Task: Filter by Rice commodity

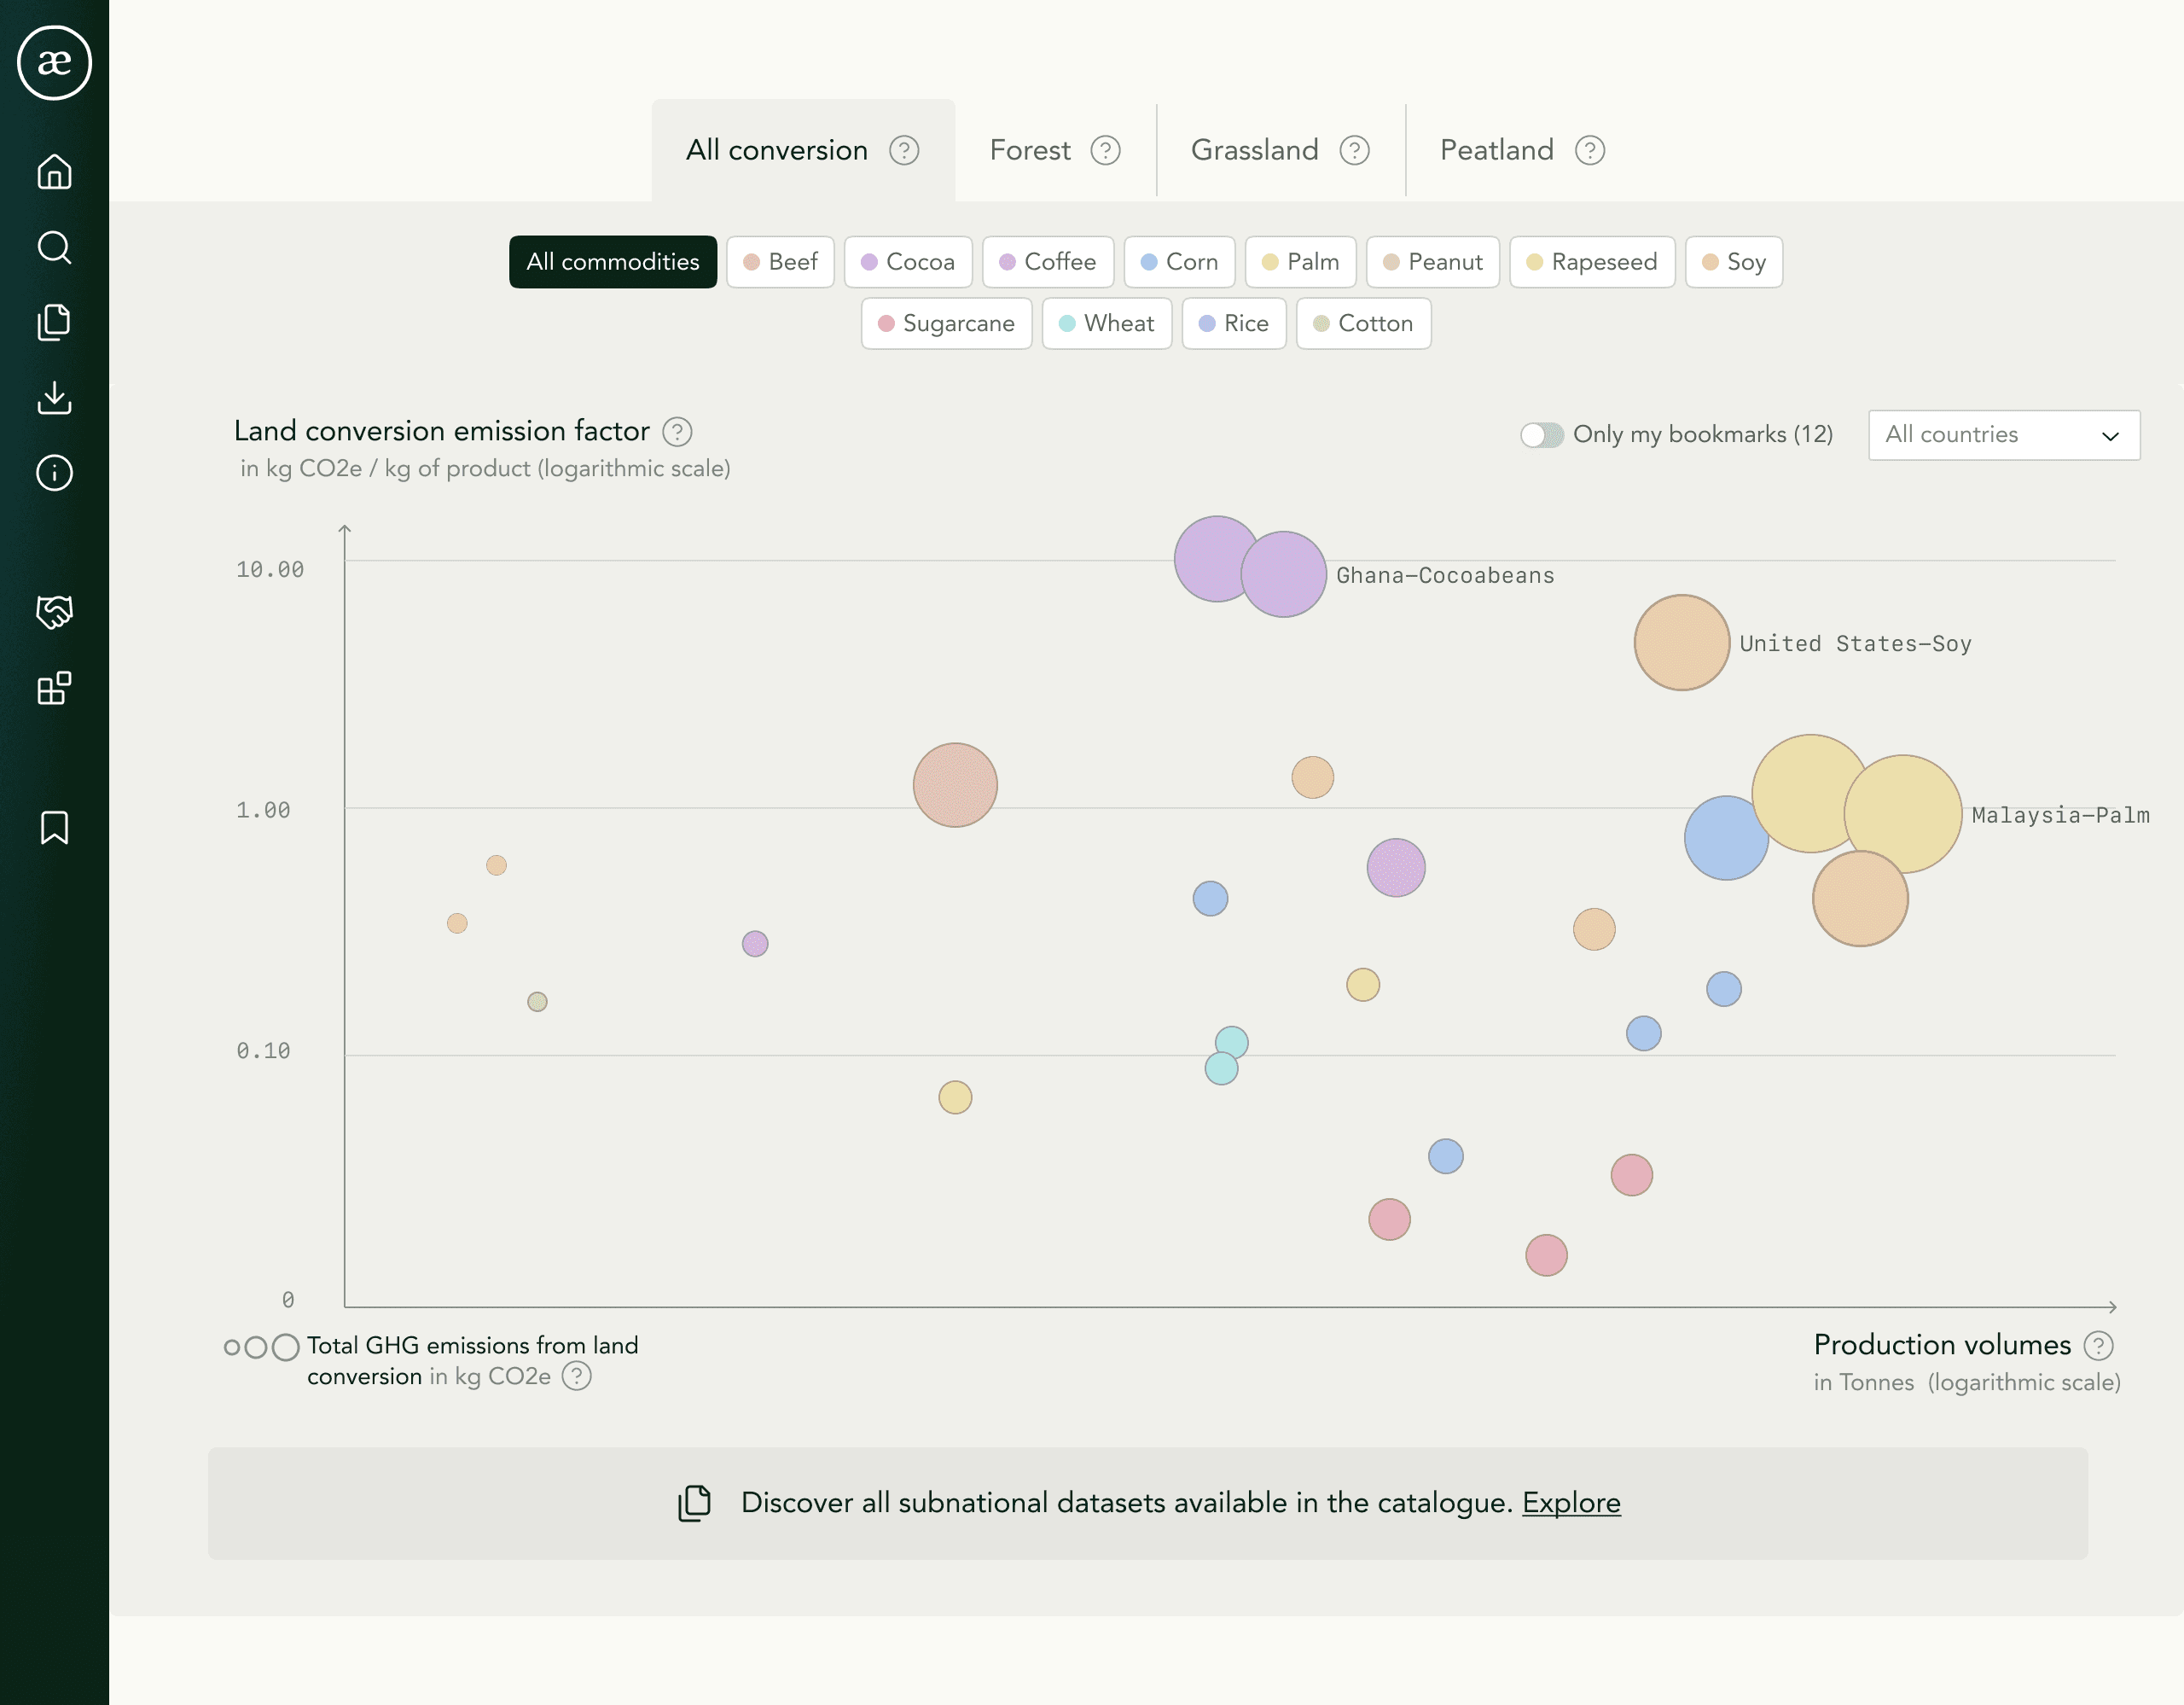Action: (1234, 324)
